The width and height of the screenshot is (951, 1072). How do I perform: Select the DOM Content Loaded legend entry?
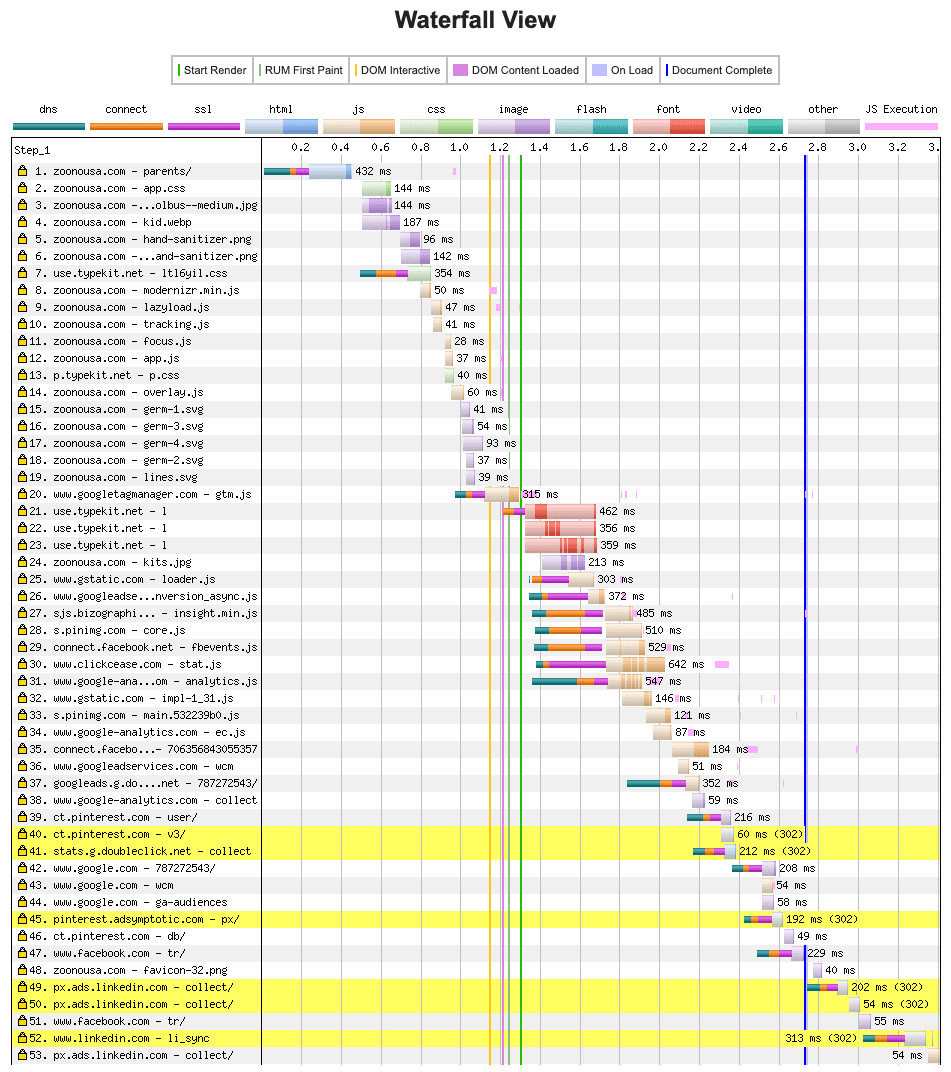[517, 70]
